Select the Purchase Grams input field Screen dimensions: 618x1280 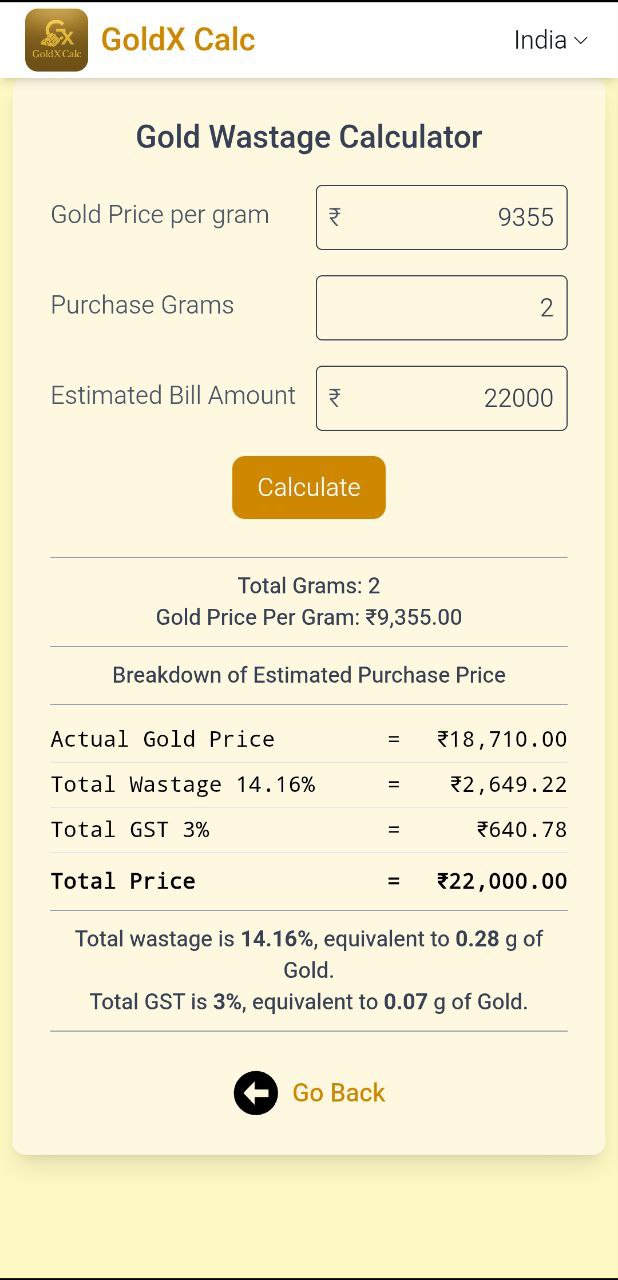tap(442, 308)
